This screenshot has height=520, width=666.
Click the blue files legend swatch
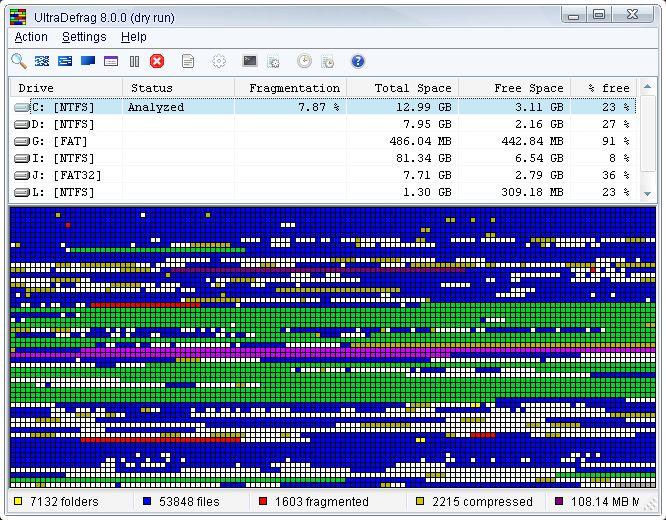pyautogui.click(x=147, y=501)
